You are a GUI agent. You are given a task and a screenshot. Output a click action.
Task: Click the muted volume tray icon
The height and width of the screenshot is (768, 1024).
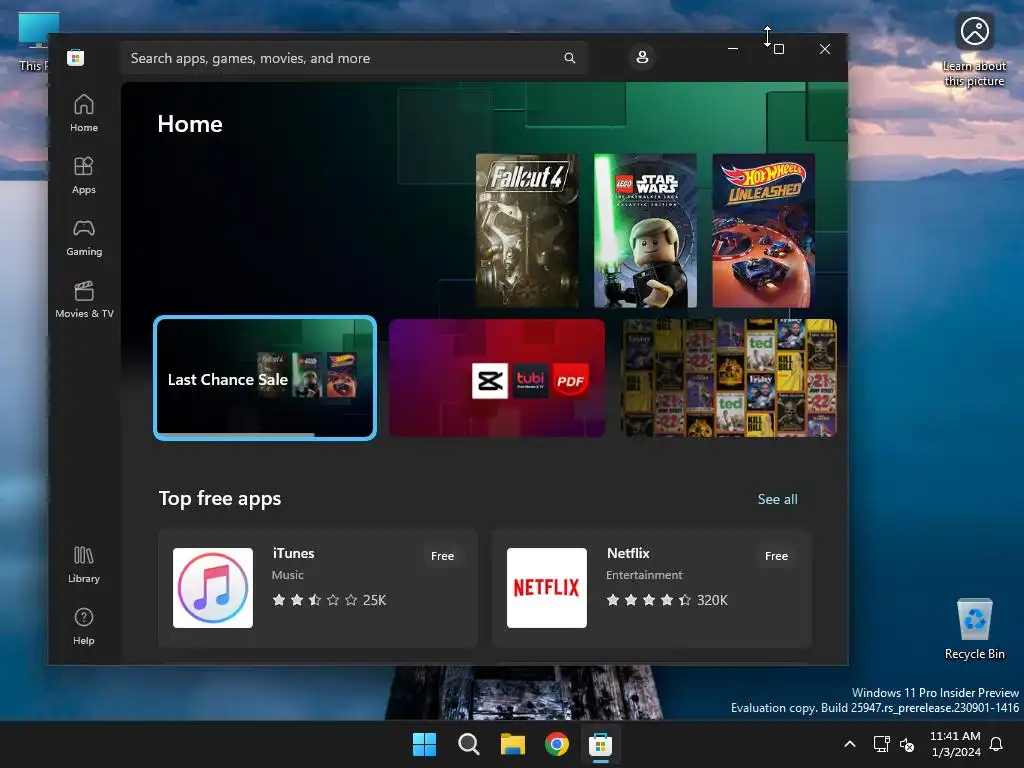click(x=906, y=744)
